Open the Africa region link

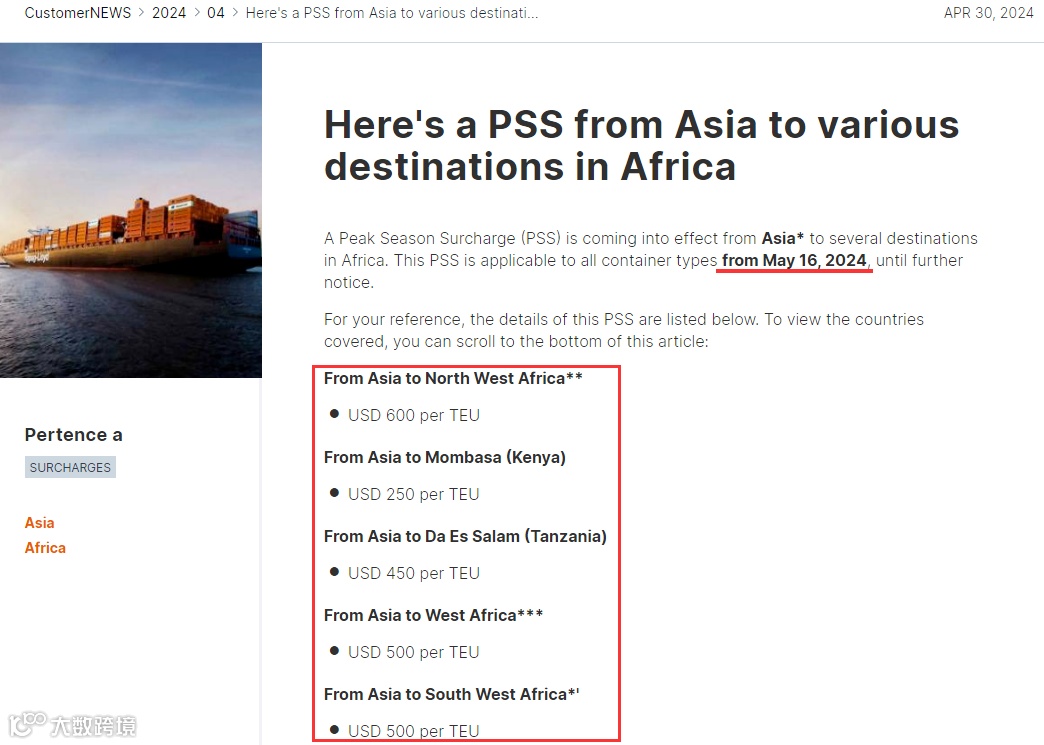[x=45, y=548]
